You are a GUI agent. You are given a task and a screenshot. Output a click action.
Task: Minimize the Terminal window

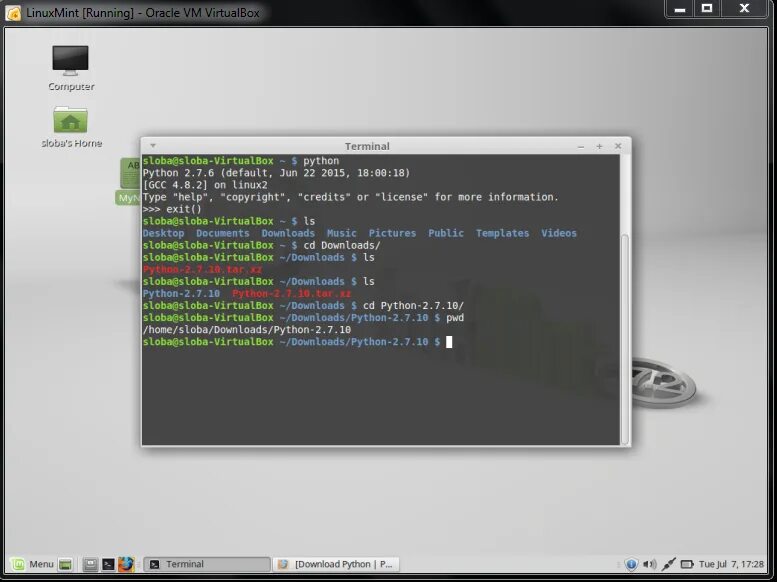click(x=581, y=146)
